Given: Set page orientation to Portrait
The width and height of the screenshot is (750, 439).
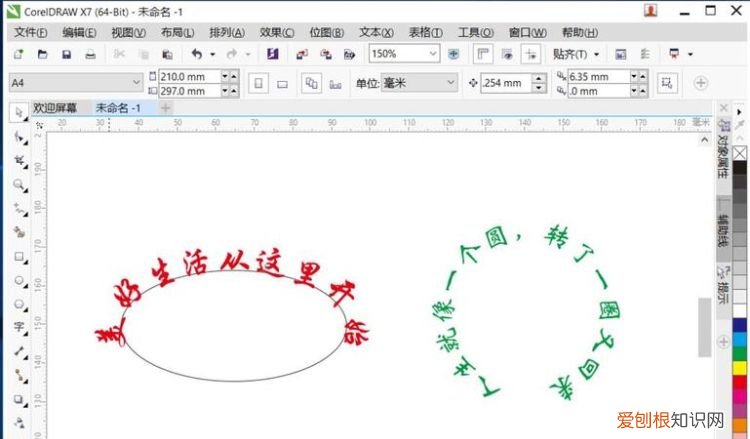Looking at the screenshot, I should tap(258, 84).
